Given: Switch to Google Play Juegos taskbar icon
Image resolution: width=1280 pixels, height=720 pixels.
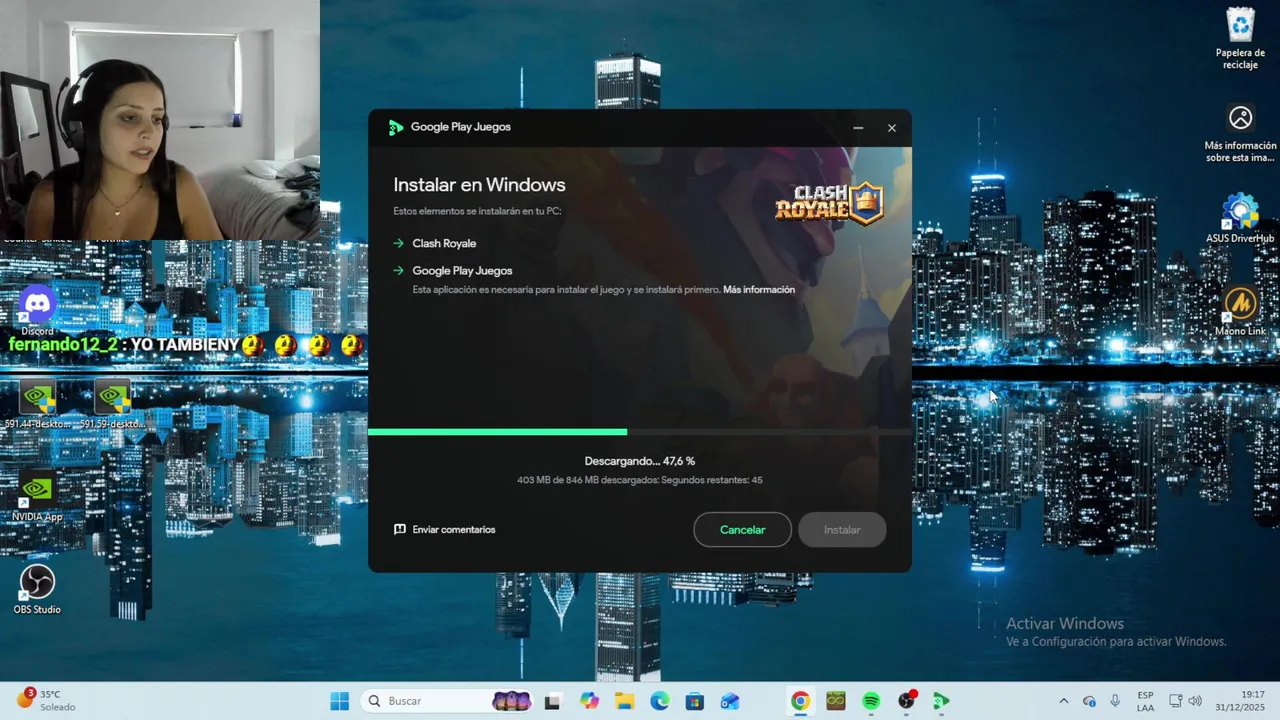Looking at the screenshot, I should (941, 701).
